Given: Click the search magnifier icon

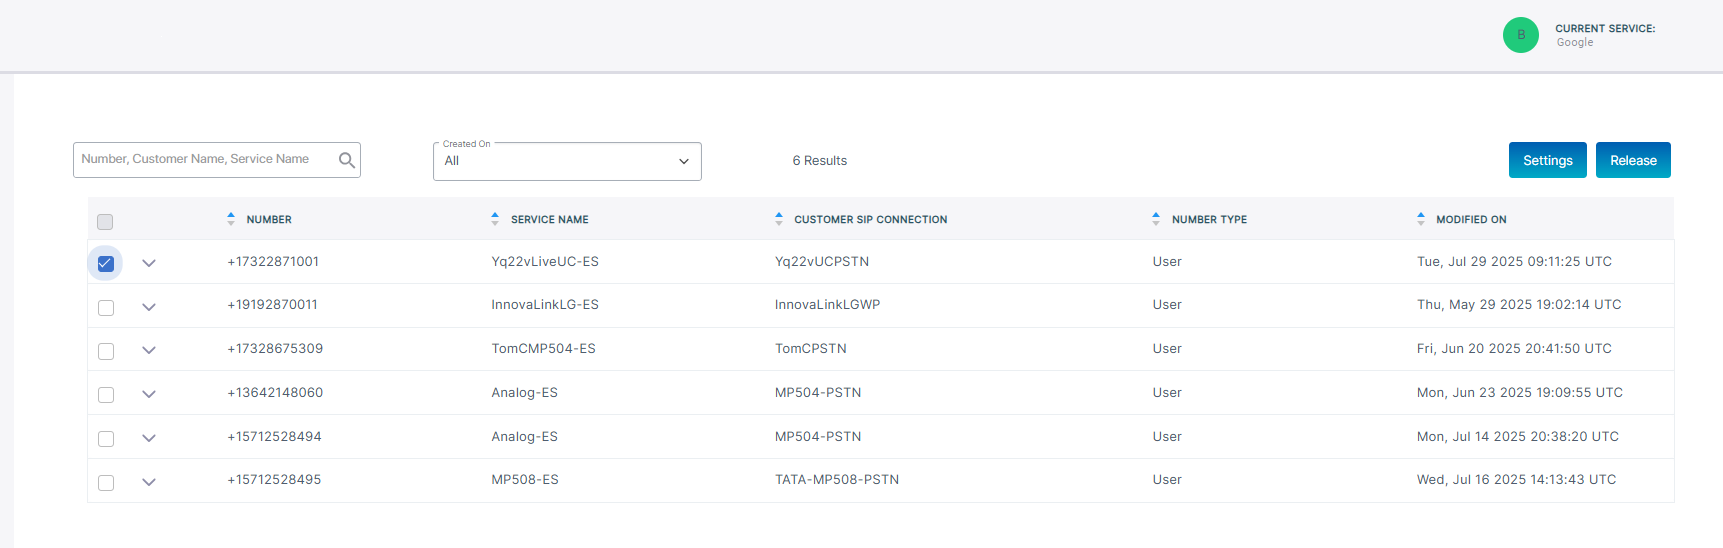Looking at the screenshot, I should click(x=346, y=160).
